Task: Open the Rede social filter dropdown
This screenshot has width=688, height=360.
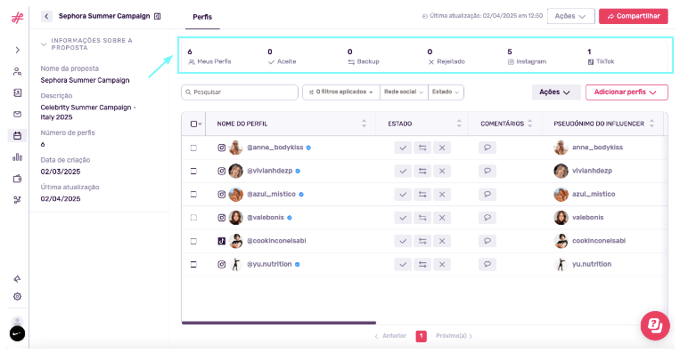Action: pyautogui.click(x=404, y=92)
